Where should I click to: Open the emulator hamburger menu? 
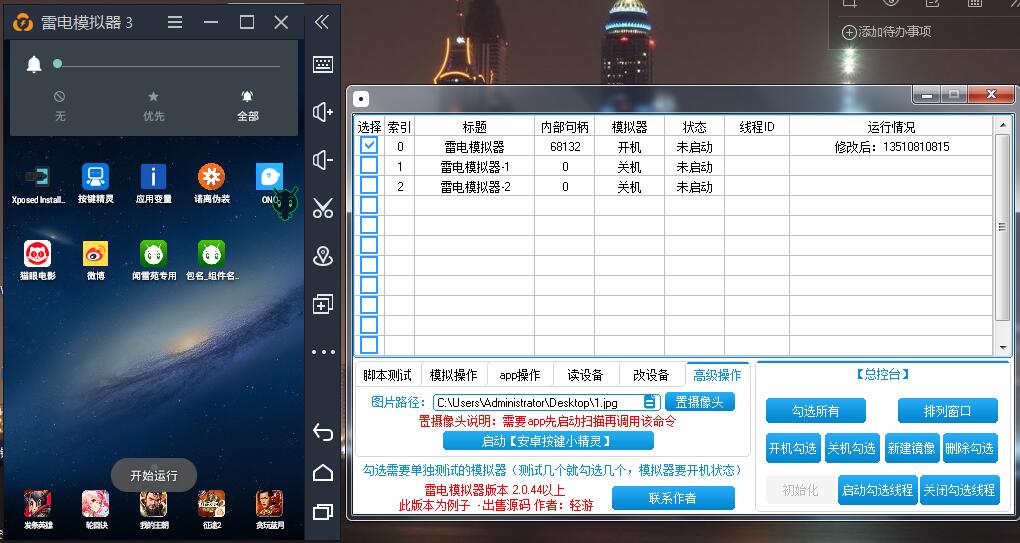click(175, 22)
